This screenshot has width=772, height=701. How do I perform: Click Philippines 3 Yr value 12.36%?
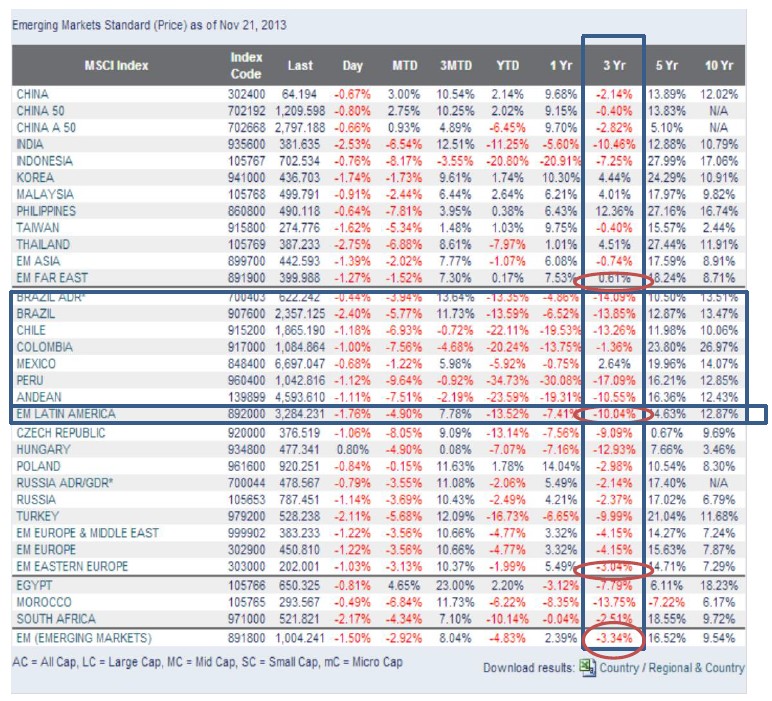pyautogui.click(x=614, y=211)
